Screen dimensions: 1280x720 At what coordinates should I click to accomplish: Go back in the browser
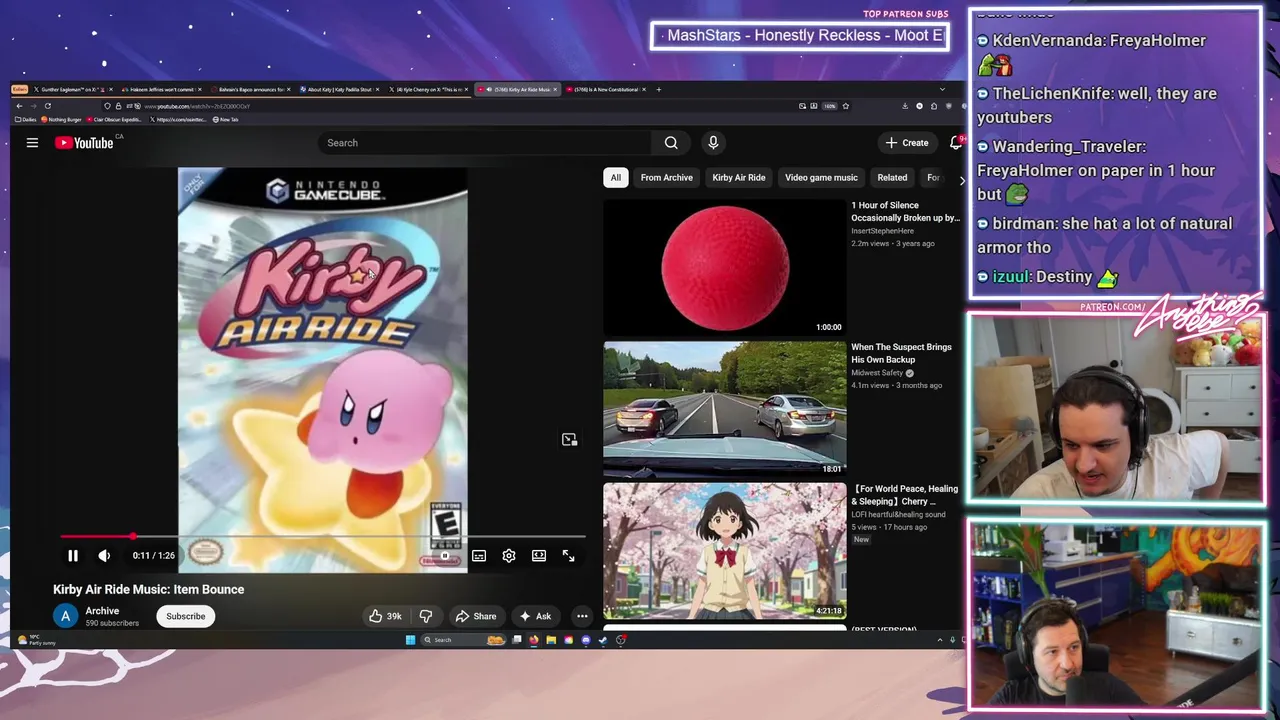tap(19, 106)
